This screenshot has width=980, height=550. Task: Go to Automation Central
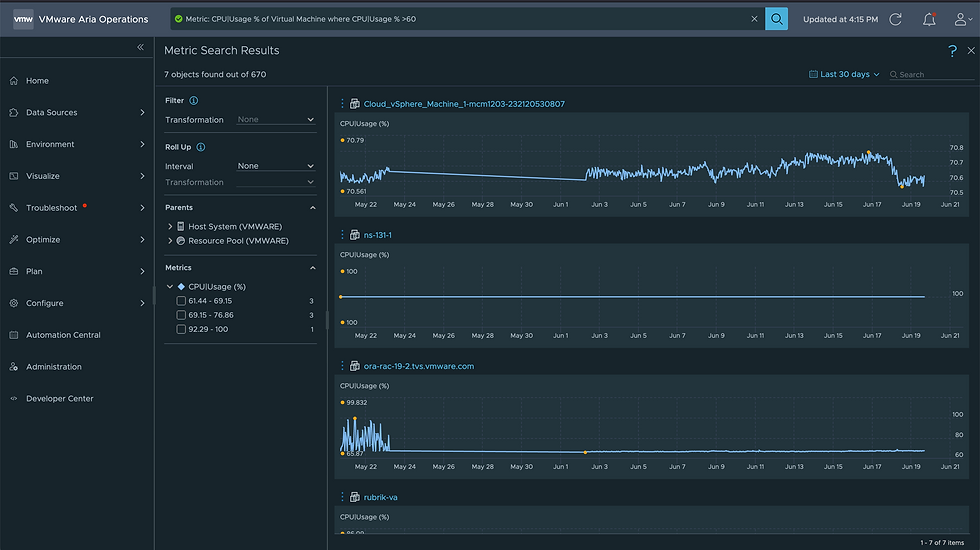point(63,335)
